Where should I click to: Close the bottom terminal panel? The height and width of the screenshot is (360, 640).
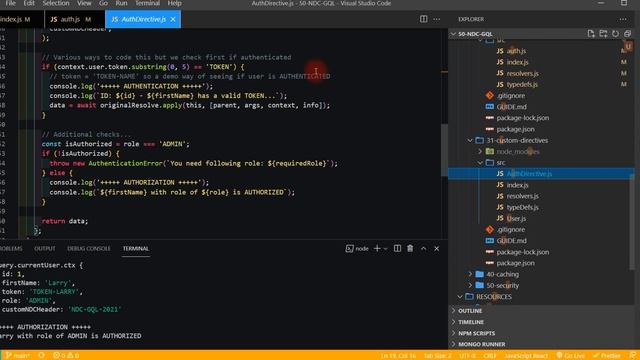point(437,248)
